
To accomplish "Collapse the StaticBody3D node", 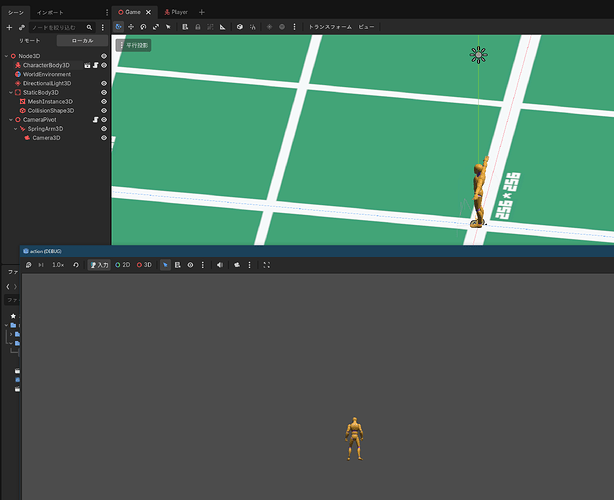I will point(9,92).
